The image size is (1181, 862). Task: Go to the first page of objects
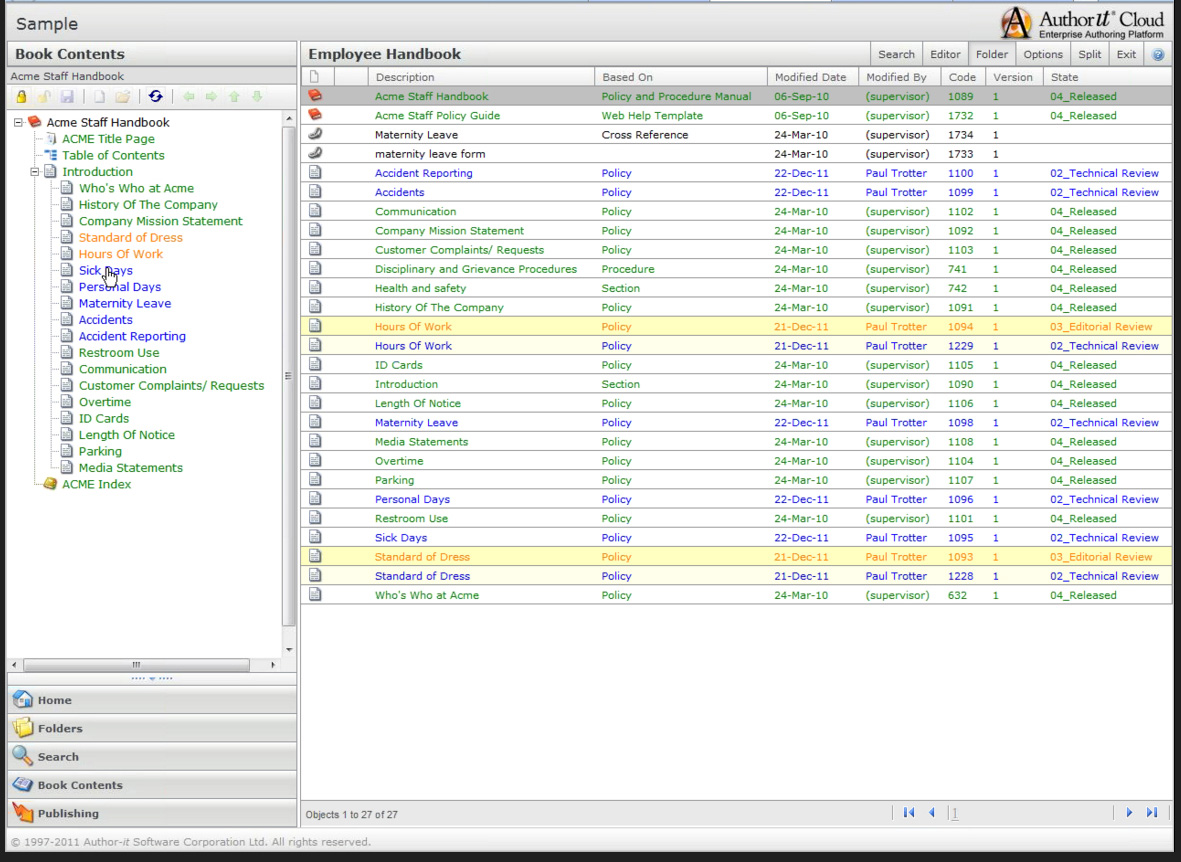coord(908,812)
